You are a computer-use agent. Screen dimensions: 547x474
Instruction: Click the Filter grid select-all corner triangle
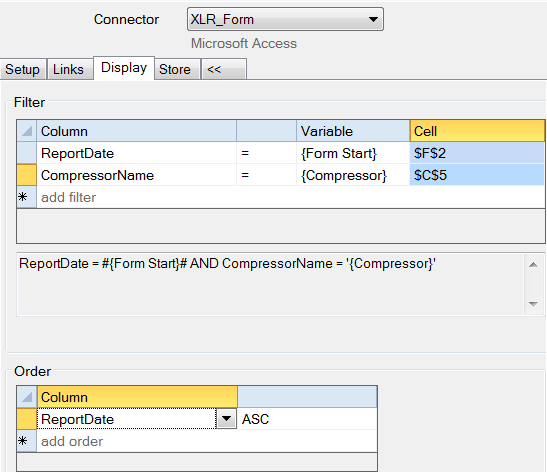(27, 131)
